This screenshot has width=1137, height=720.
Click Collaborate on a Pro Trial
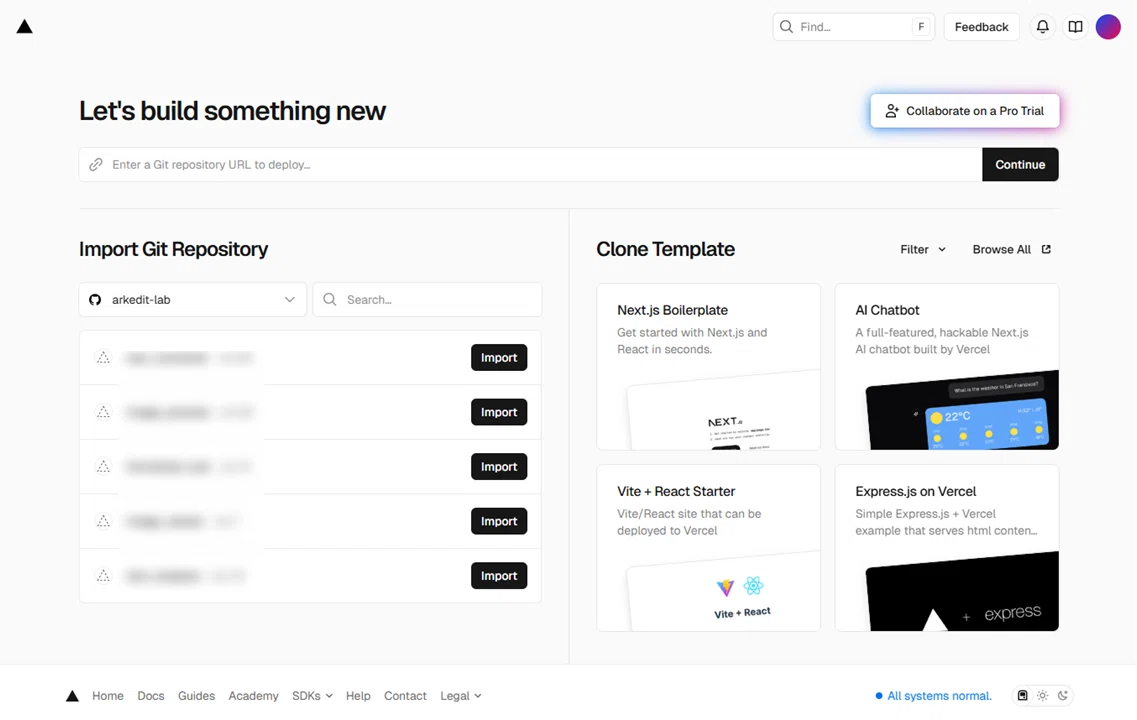tap(964, 111)
